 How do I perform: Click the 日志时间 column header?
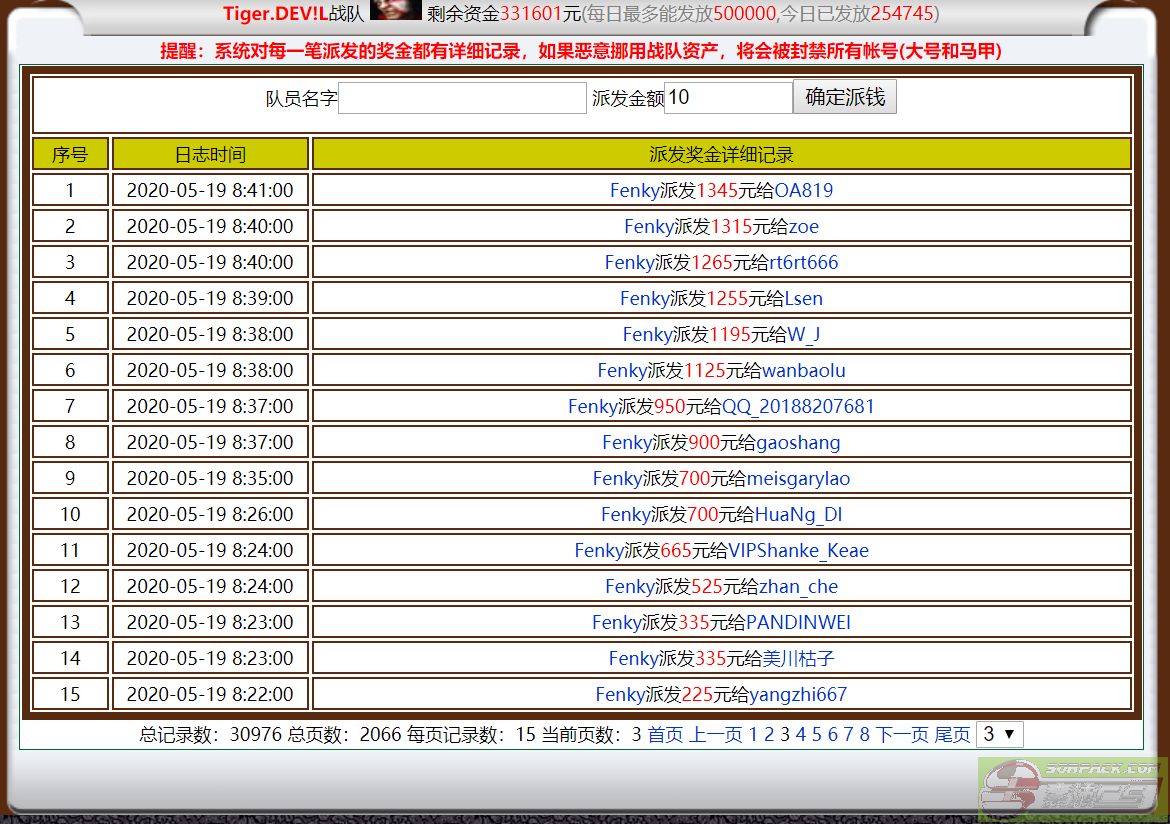click(x=210, y=154)
